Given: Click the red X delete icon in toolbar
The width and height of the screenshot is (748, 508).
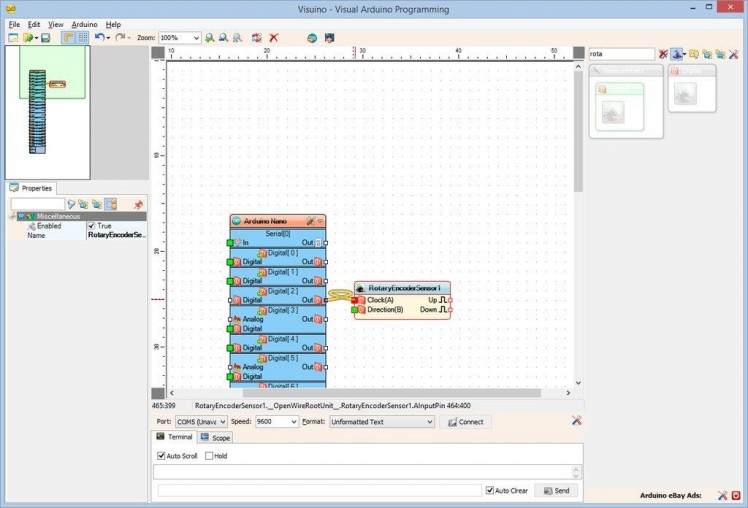Looking at the screenshot, I should 274,38.
